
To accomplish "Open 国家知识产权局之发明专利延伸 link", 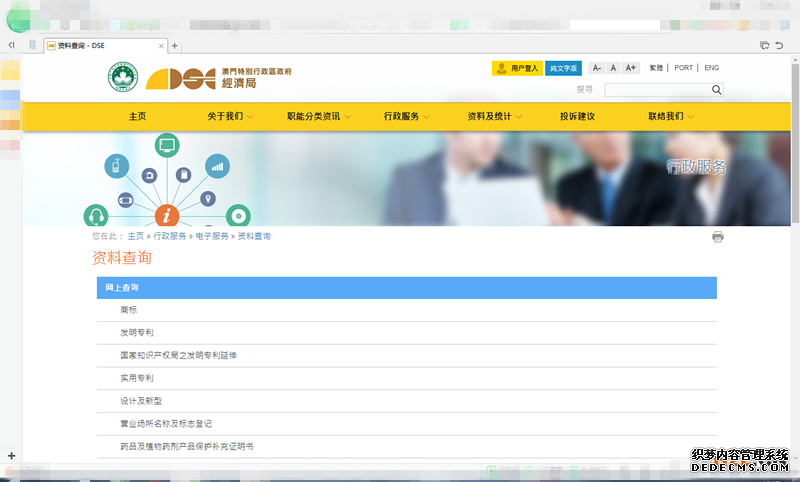I will click(x=178, y=355).
